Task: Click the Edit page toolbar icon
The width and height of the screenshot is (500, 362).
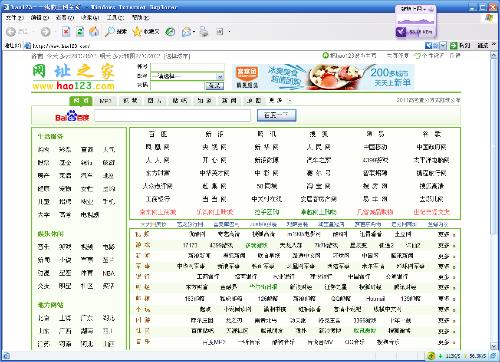Action: coord(220,32)
